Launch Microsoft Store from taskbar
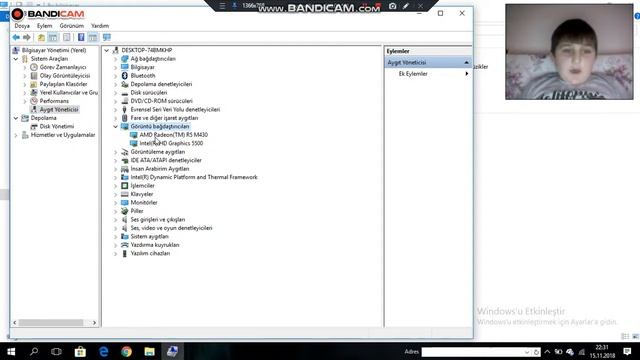Screen dimensions: 640x360 [80, 351]
